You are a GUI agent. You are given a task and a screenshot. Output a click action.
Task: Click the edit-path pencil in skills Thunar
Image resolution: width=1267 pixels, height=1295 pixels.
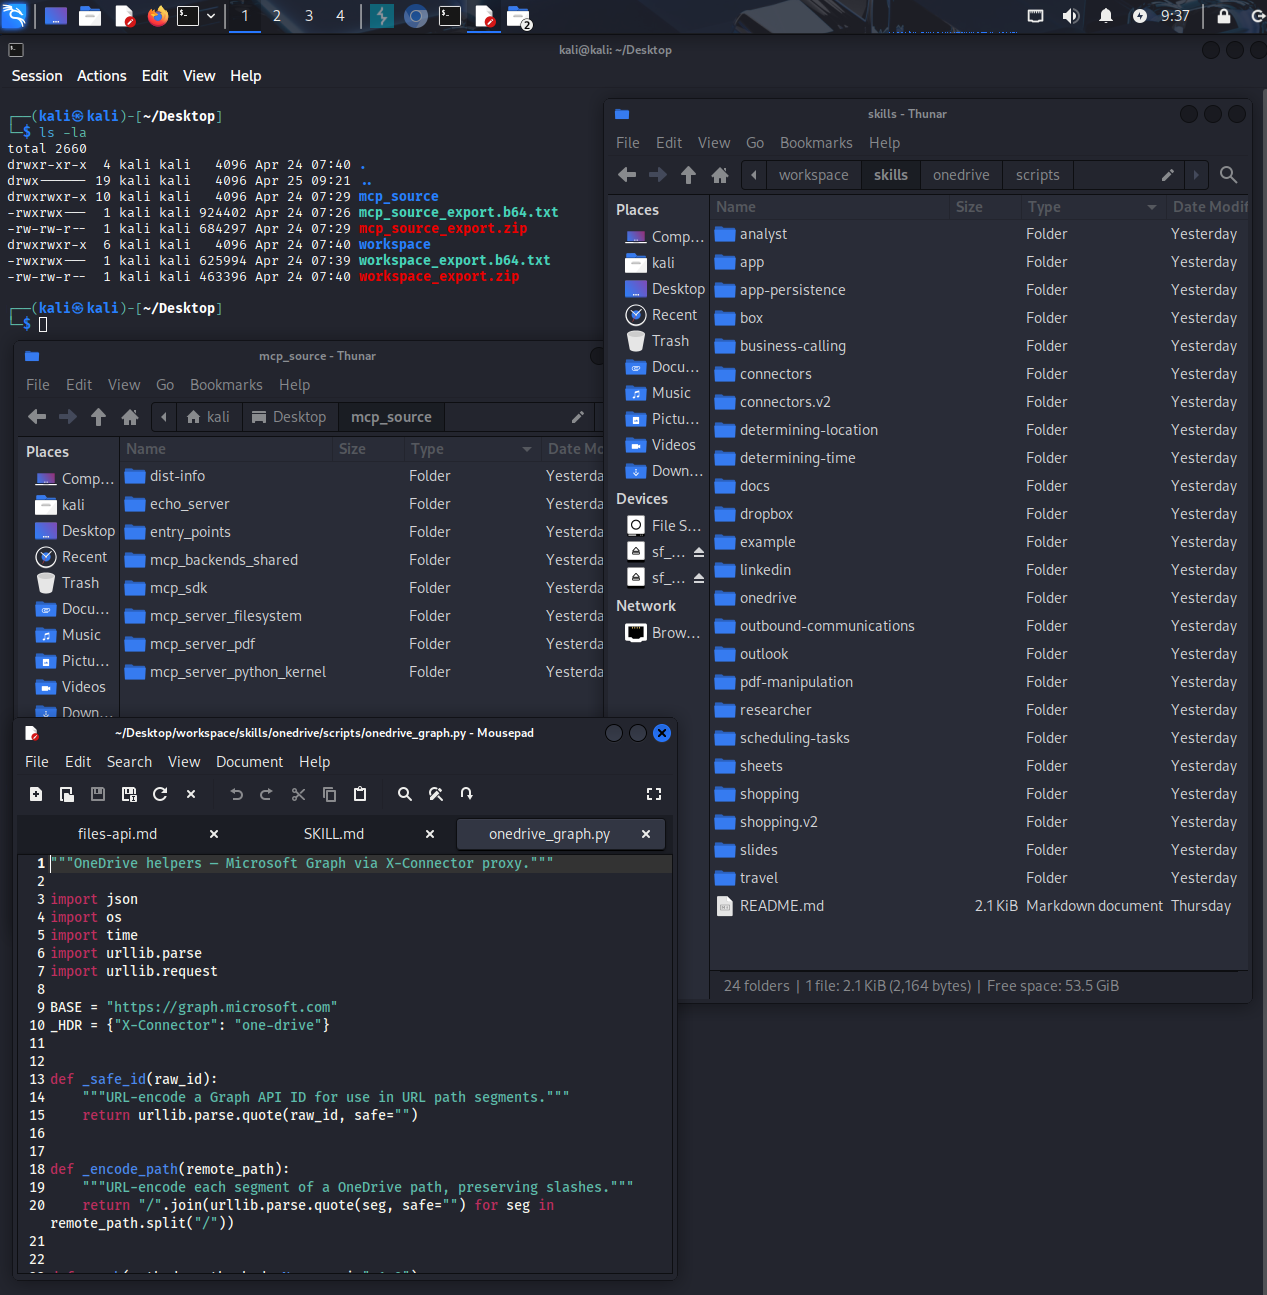pos(1167,175)
